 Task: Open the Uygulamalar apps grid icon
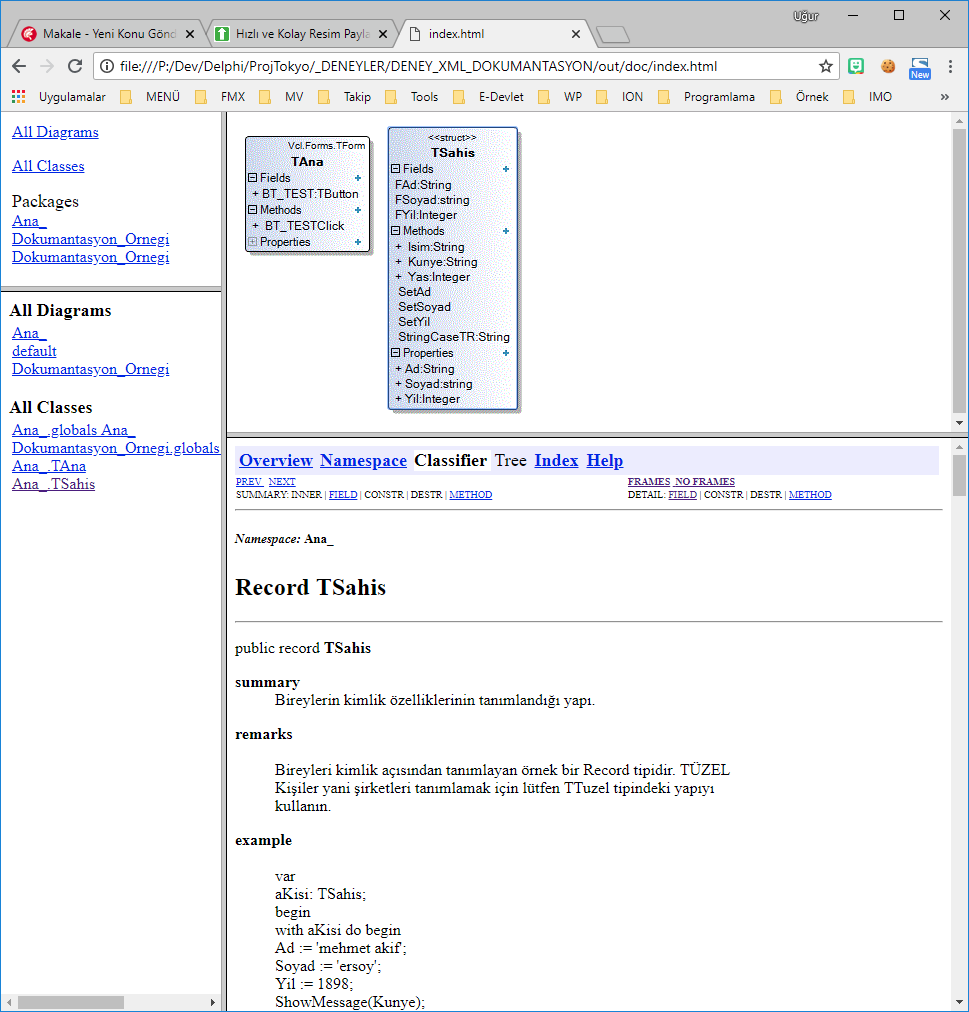[18, 97]
